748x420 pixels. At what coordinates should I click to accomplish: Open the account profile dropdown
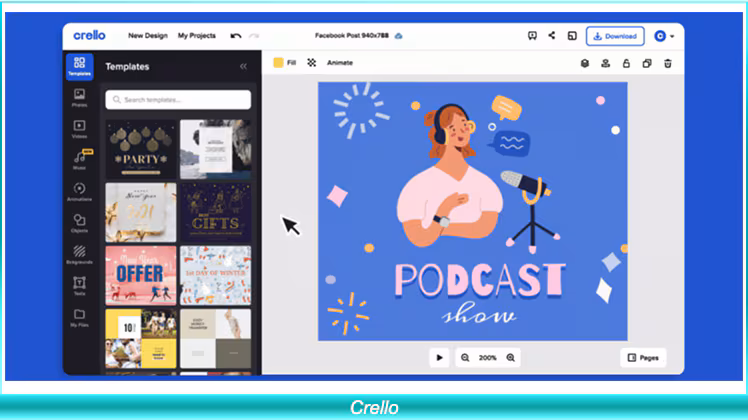[664, 36]
